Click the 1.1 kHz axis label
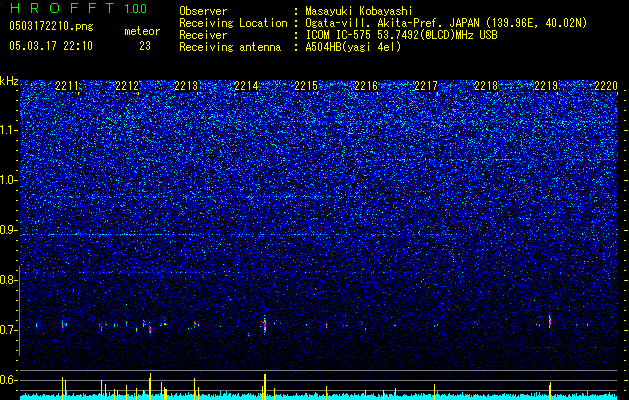The height and width of the screenshot is (400, 629). tap(9, 130)
